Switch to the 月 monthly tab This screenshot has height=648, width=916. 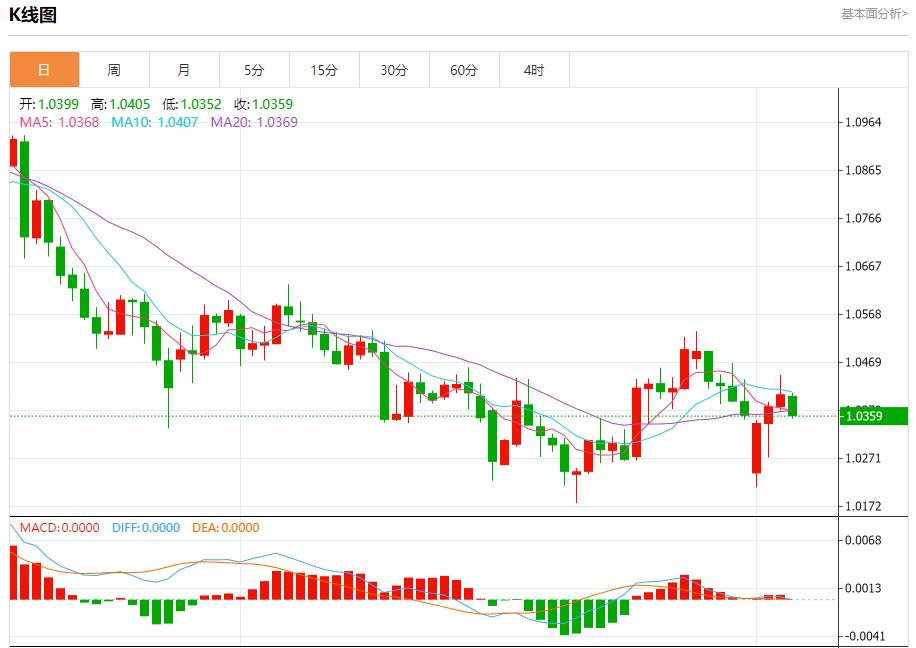click(185, 70)
